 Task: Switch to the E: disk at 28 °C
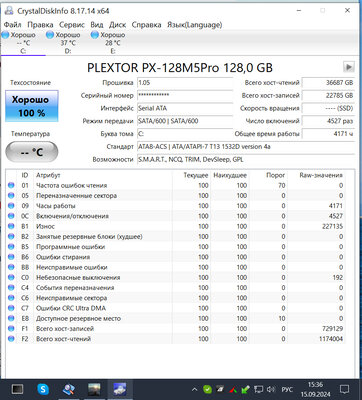pyautogui.click(x=113, y=43)
